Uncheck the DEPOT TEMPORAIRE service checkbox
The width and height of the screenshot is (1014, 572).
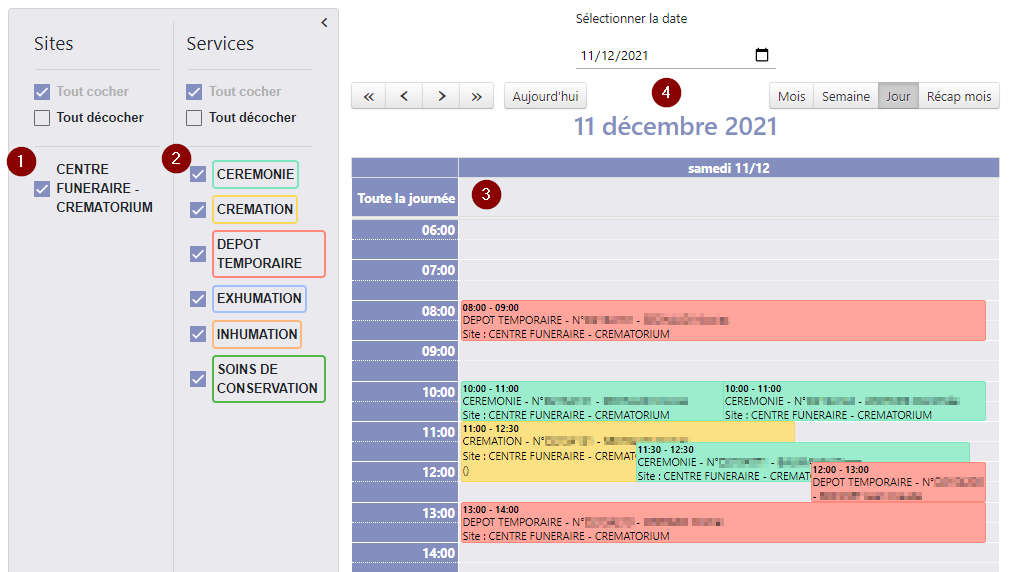pos(198,254)
